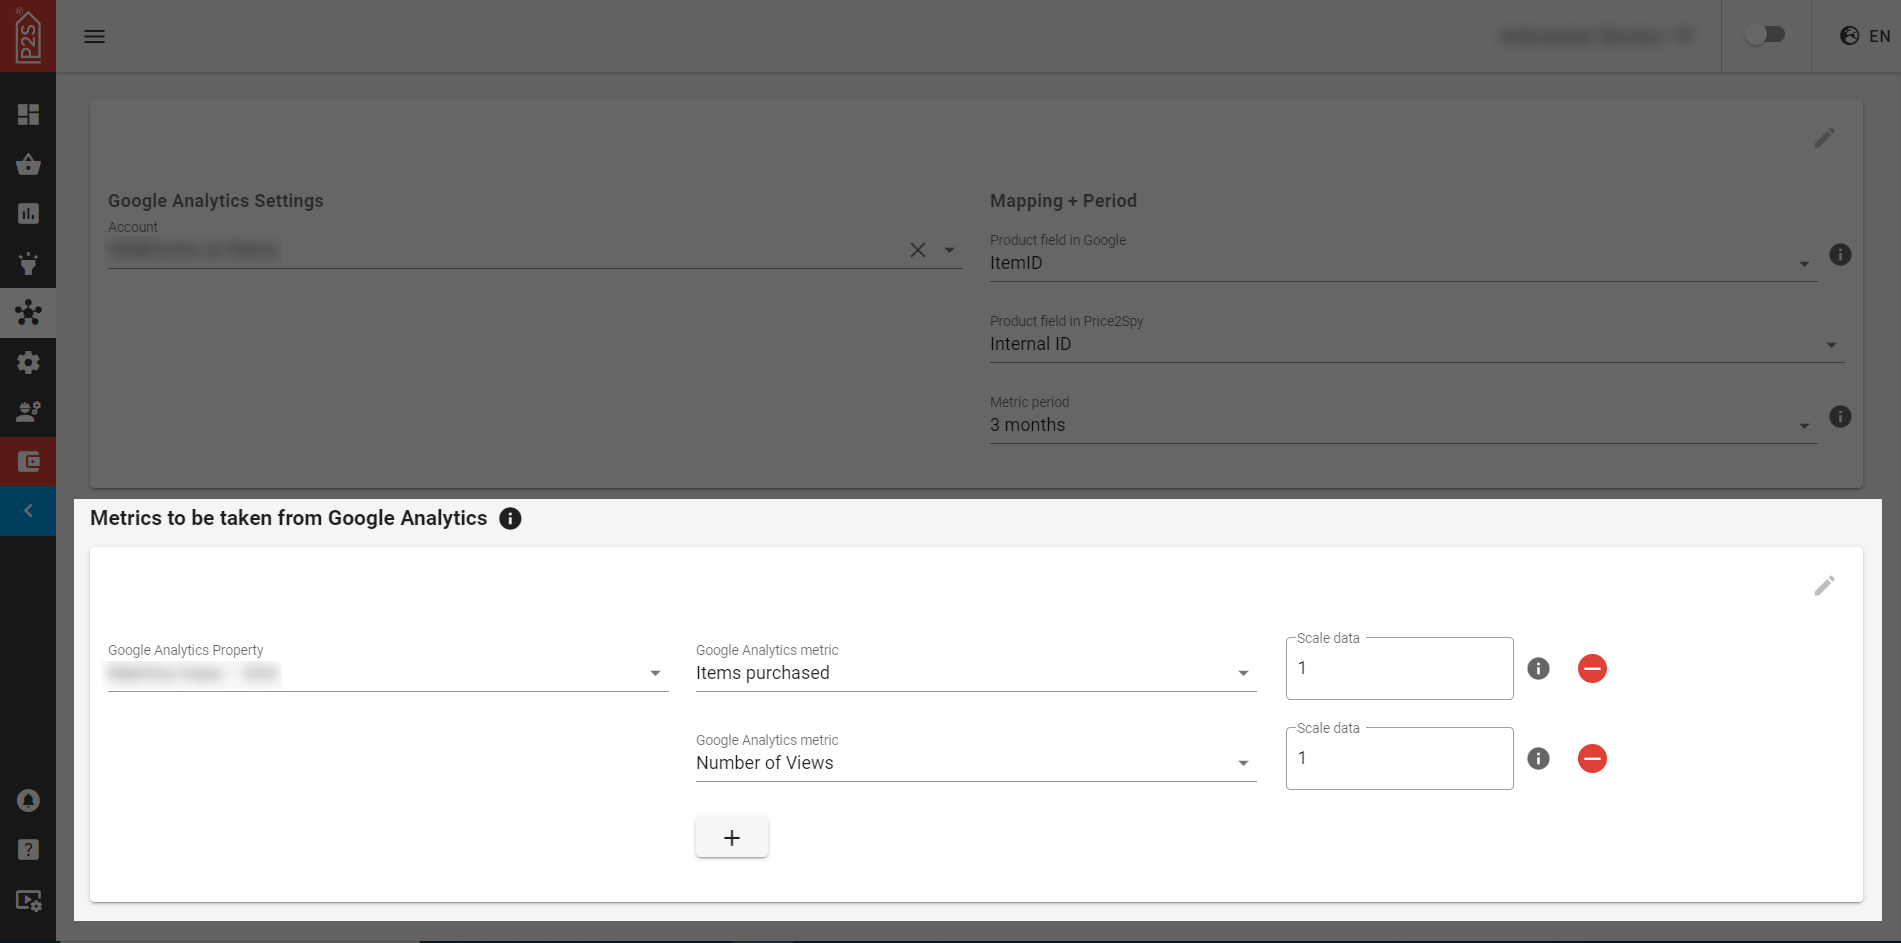Add a new metric with plus button
The image size is (1901, 943).
pos(732,837)
